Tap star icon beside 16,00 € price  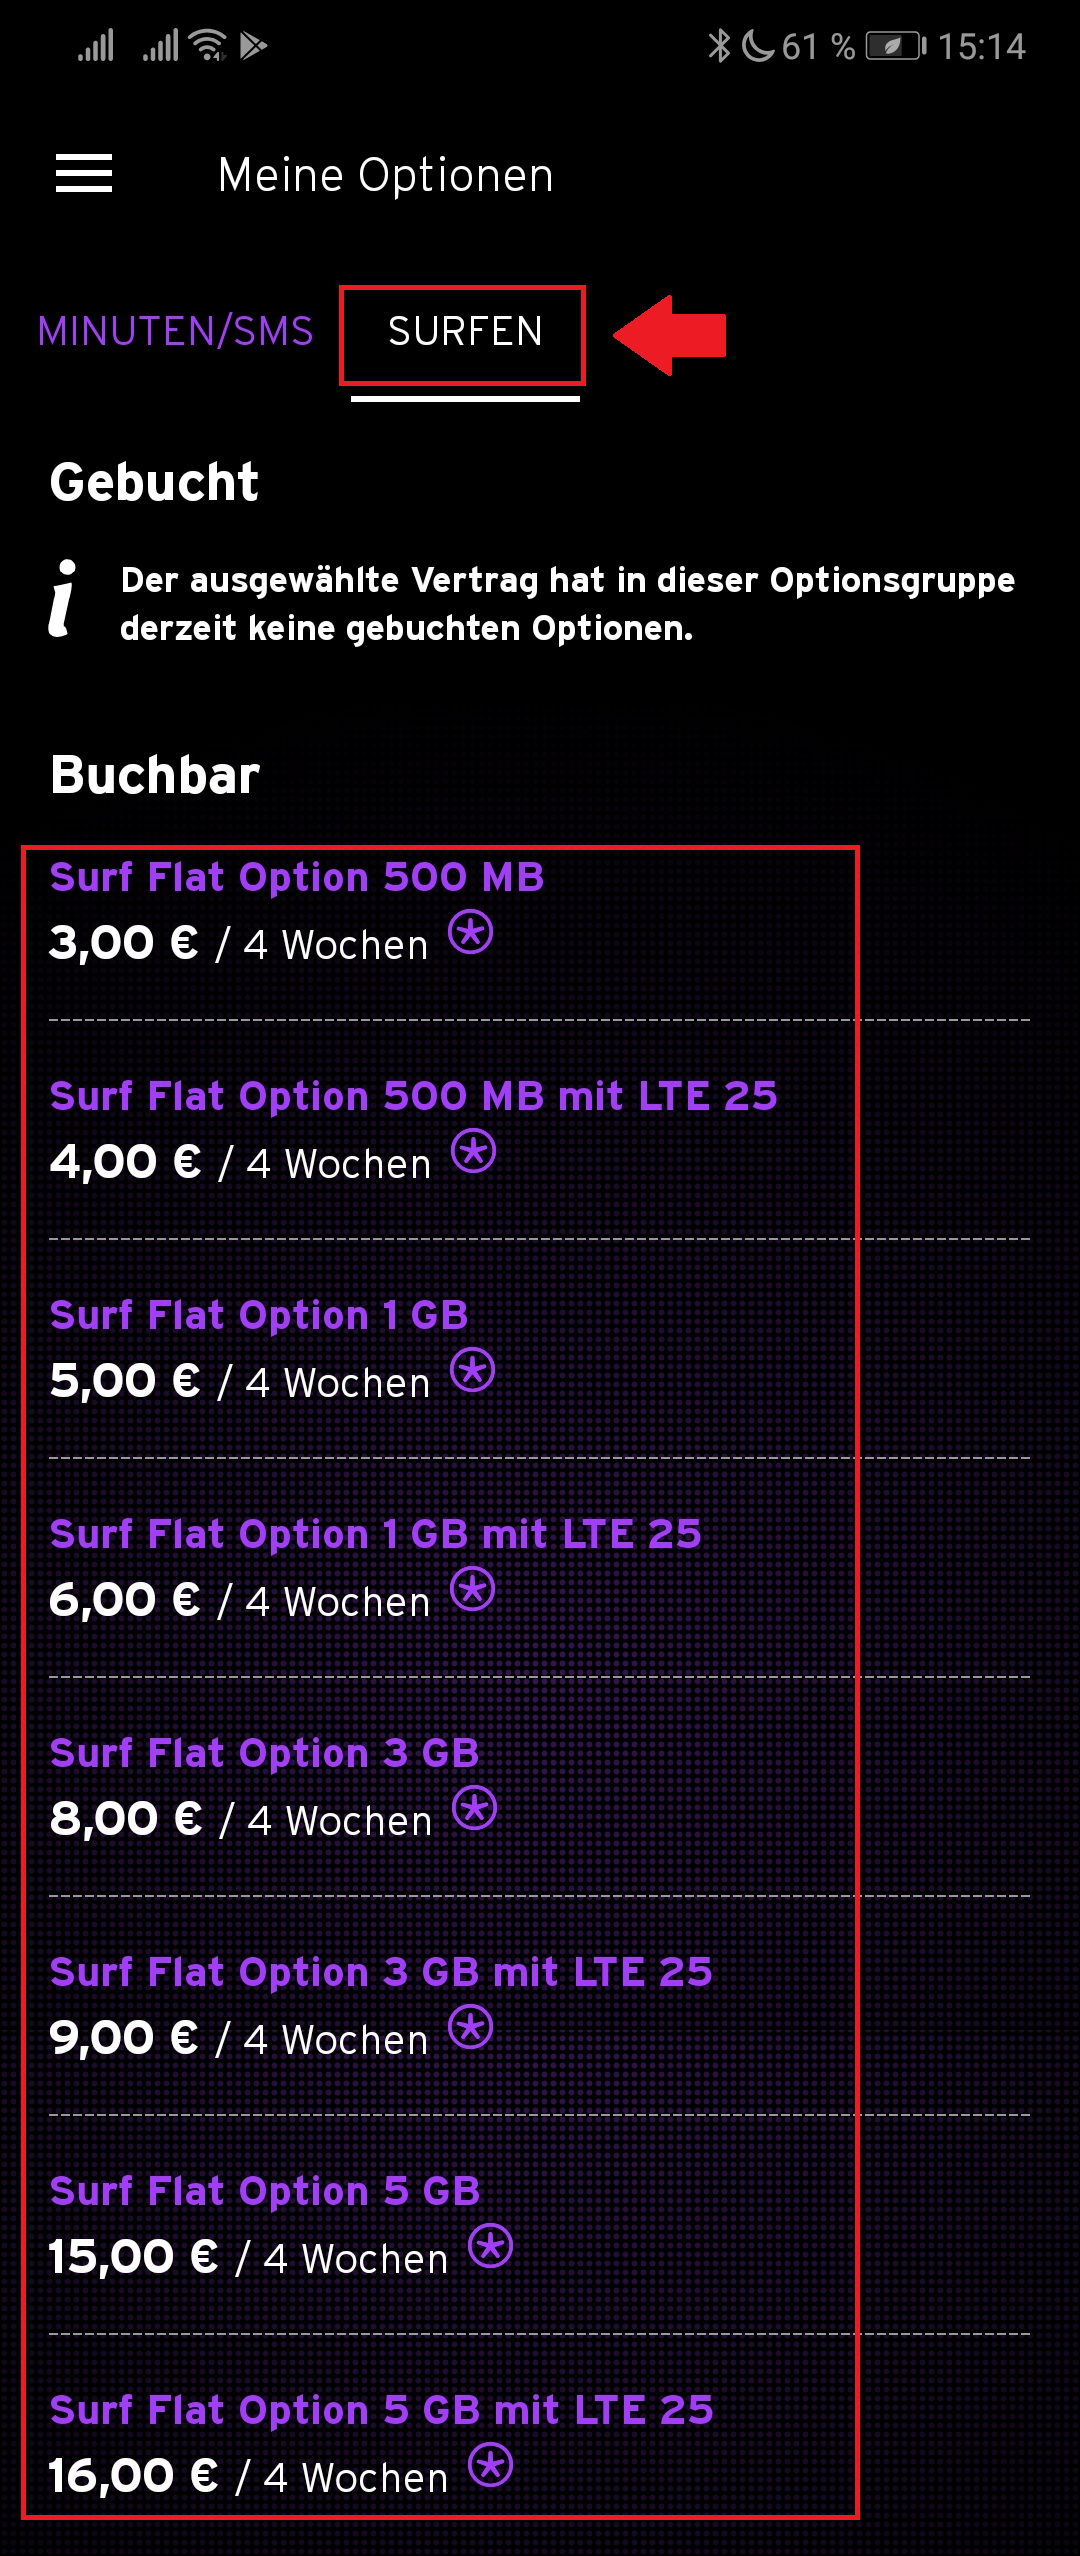(x=490, y=2466)
